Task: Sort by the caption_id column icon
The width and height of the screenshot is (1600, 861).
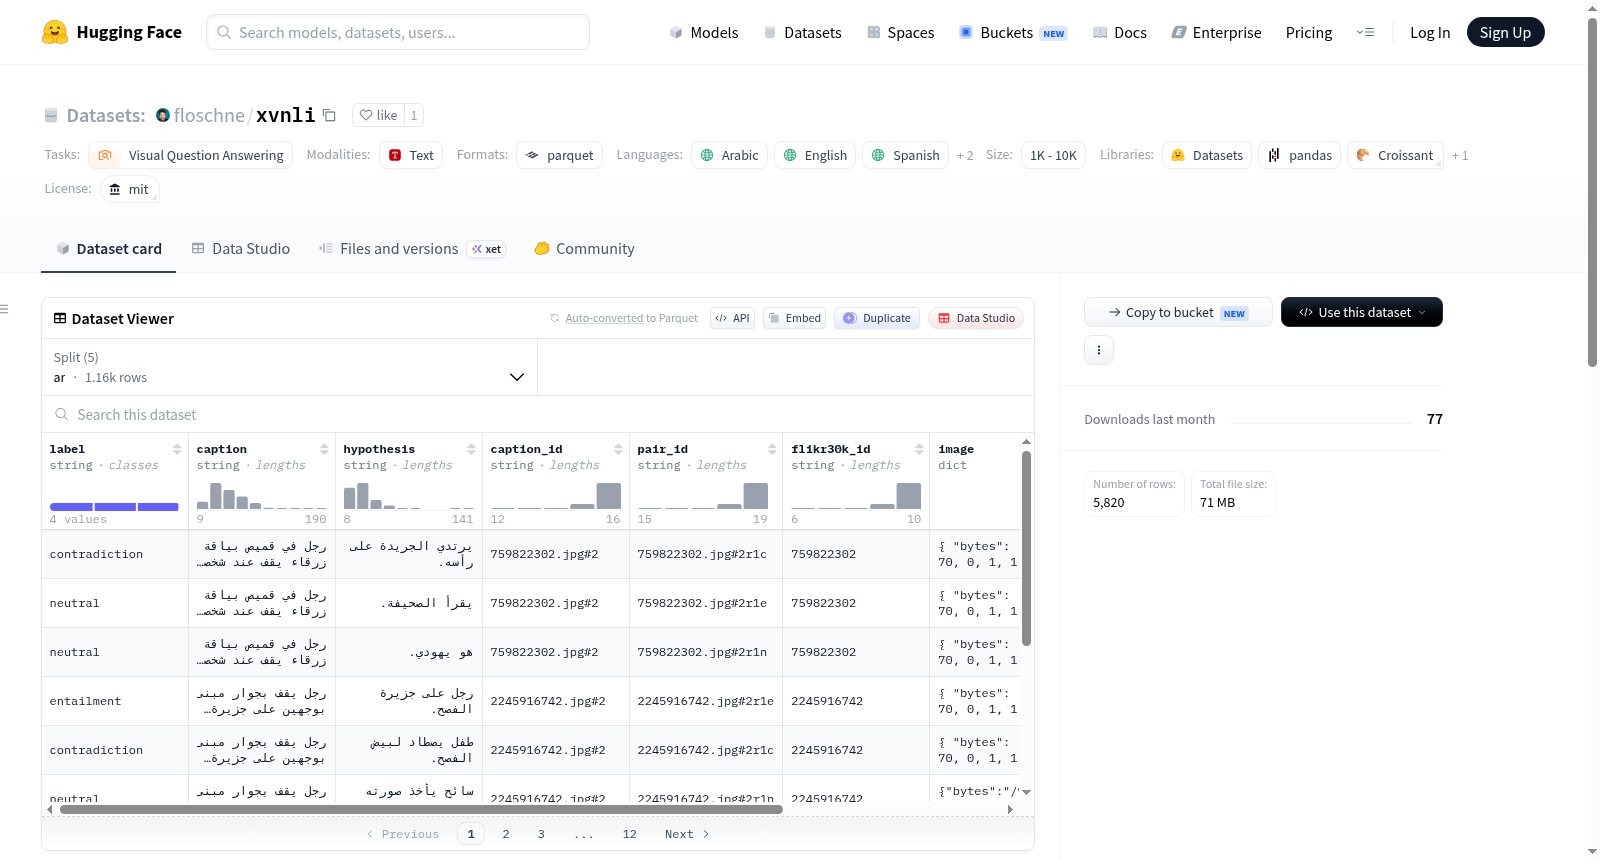Action: click(x=618, y=449)
